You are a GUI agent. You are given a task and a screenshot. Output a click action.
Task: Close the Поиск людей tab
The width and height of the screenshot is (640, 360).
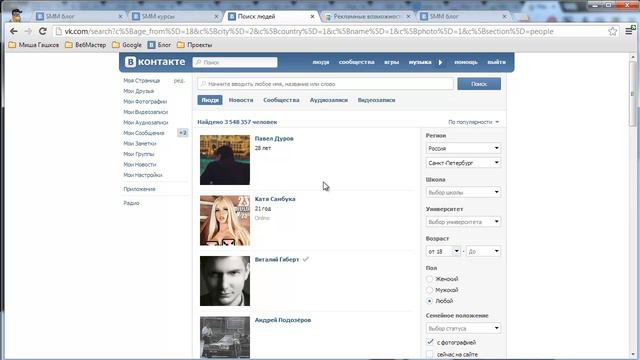point(312,16)
